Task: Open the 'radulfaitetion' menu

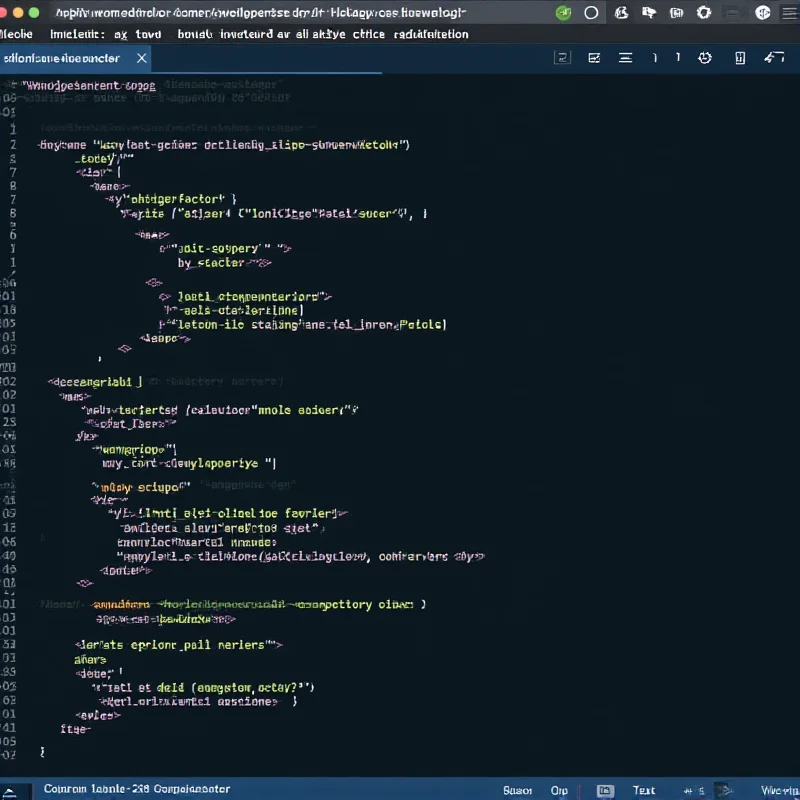Action: [431, 34]
